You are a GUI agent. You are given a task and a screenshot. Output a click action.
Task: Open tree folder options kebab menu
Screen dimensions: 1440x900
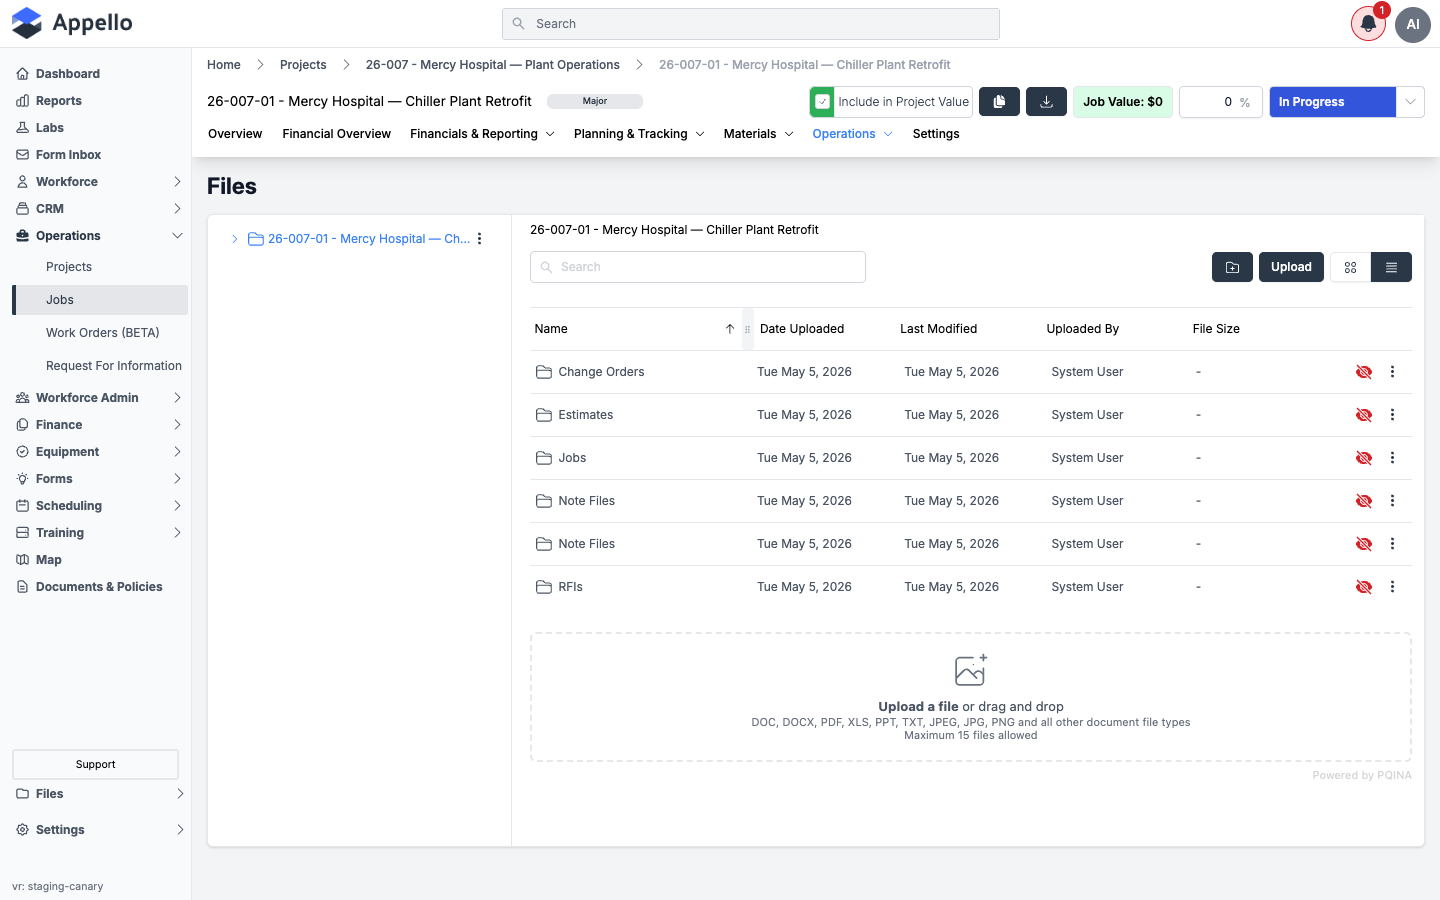click(x=480, y=239)
